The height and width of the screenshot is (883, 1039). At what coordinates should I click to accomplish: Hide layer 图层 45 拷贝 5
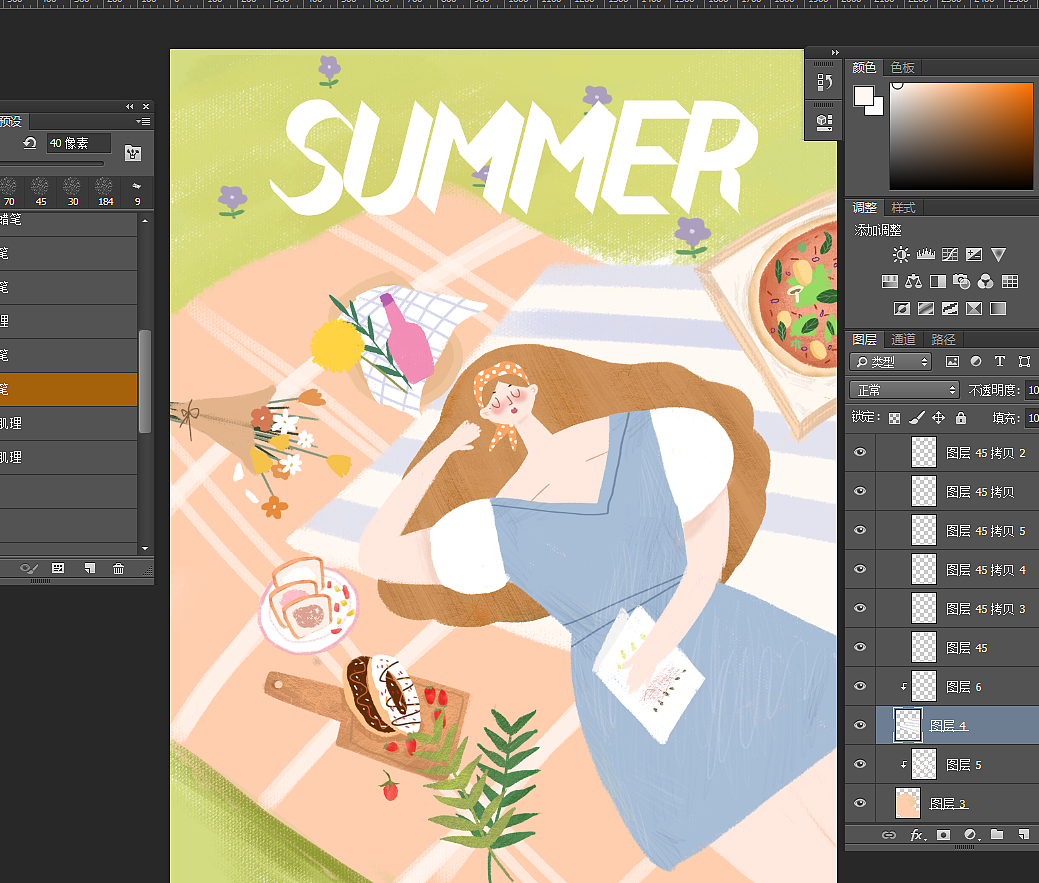tap(860, 530)
